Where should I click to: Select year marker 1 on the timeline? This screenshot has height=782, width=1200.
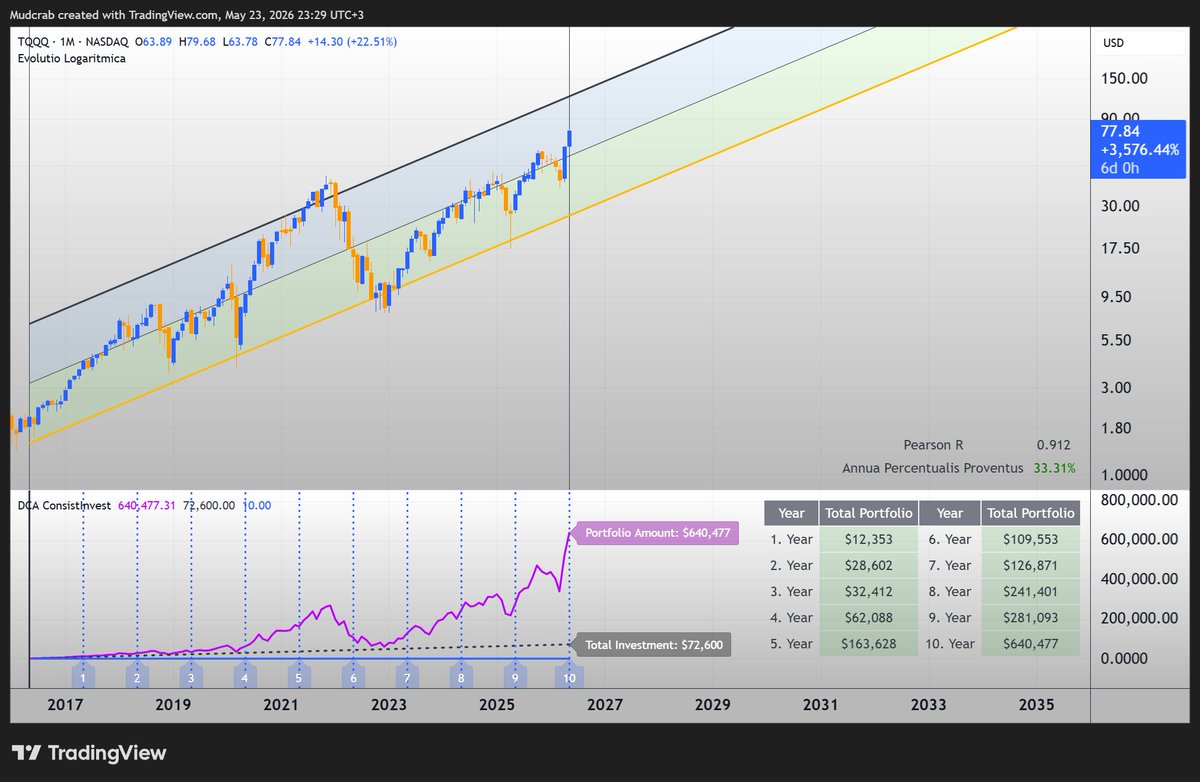coord(83,677)
